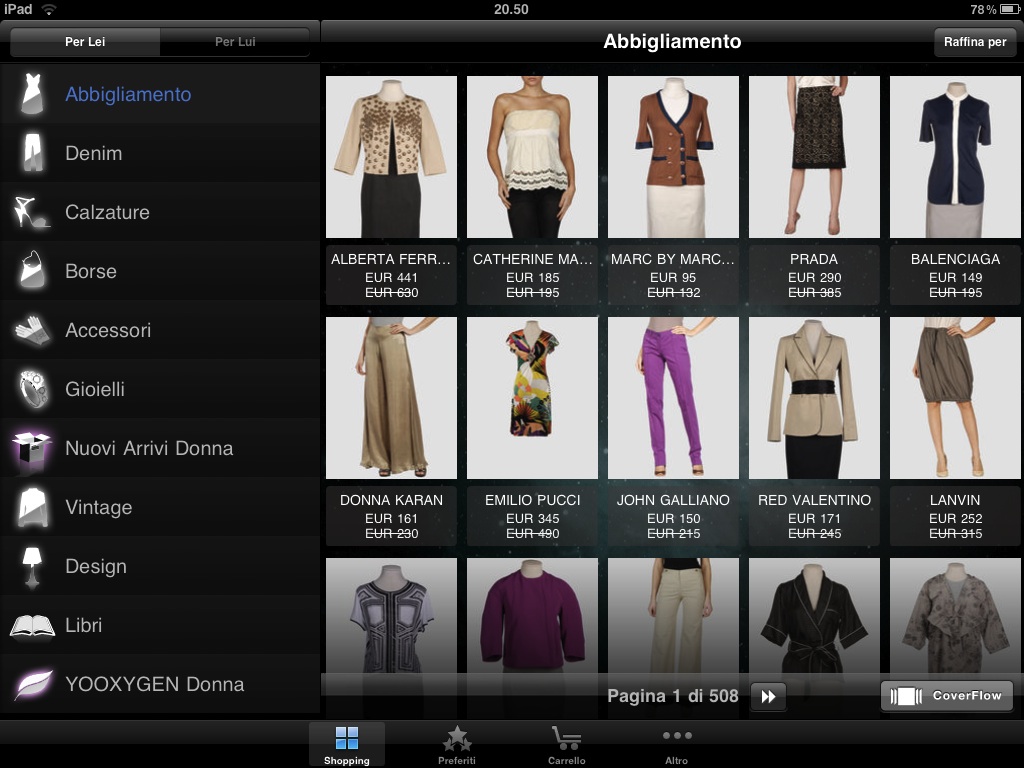Tap the battery indicator in the status bar
The height and width of the screenshot is (768, 1024).
pyautogui.click(x=1010, y=9)
